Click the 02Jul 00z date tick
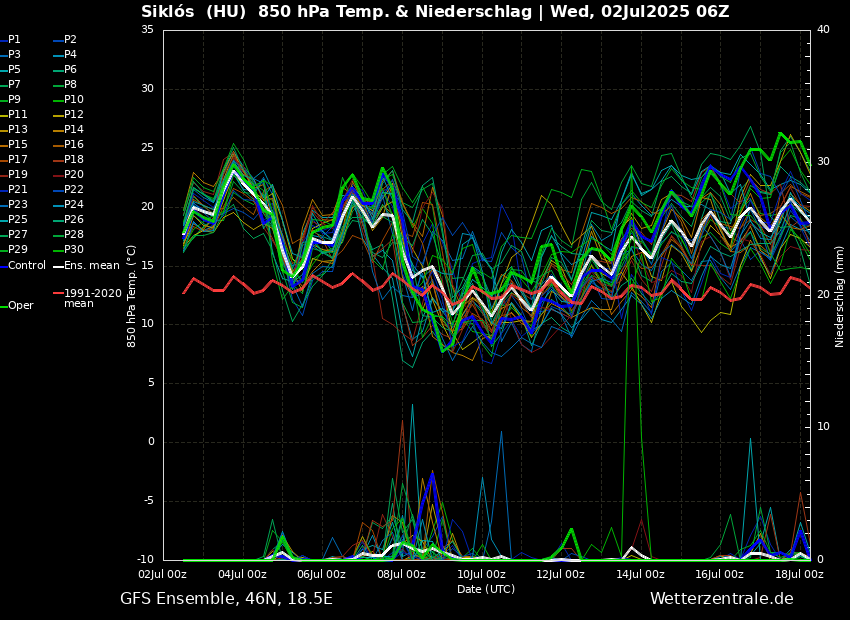 [x=163, y=574]
